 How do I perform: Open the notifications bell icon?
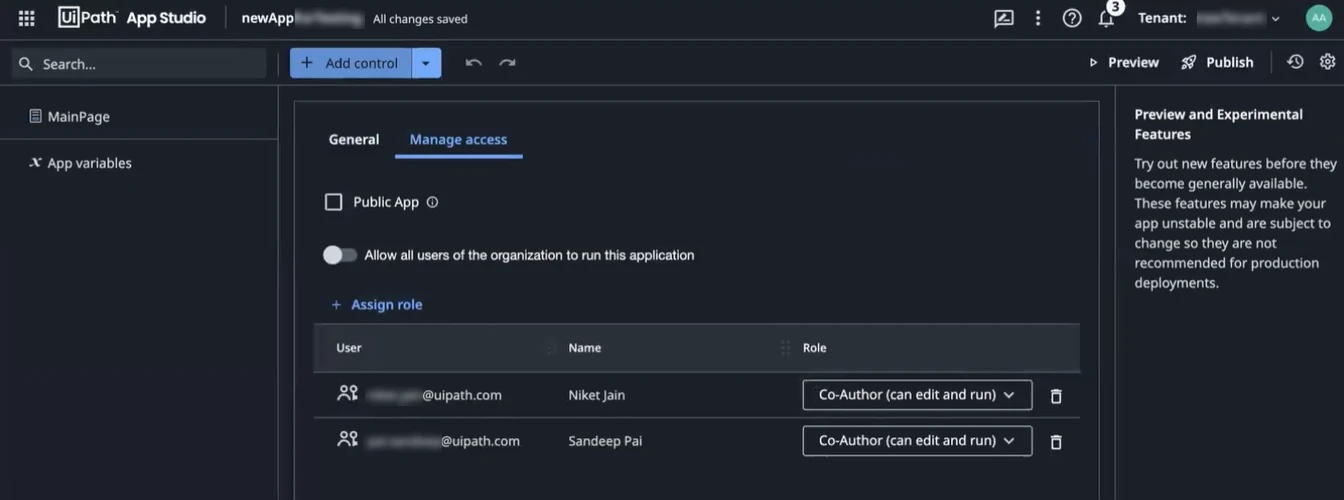(1106, 19)
